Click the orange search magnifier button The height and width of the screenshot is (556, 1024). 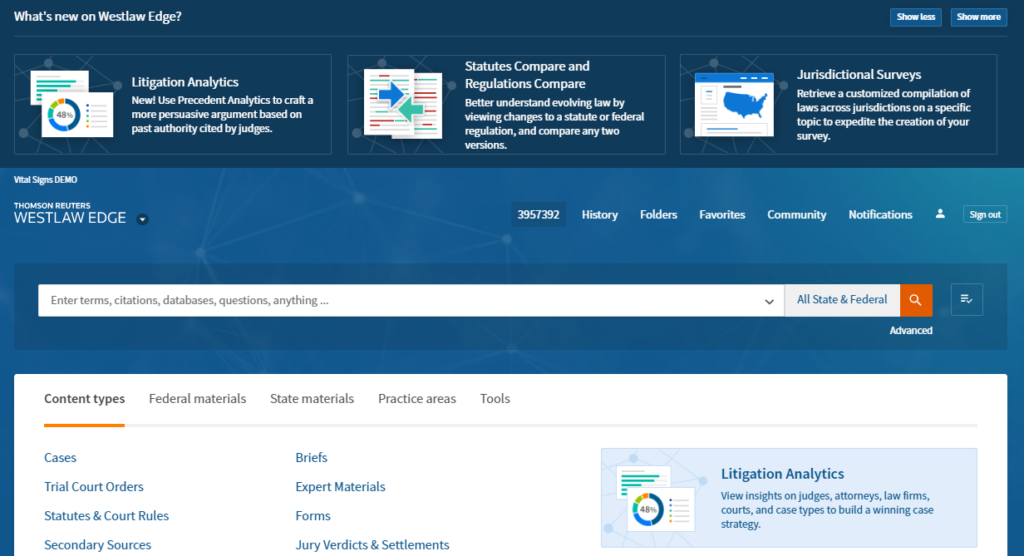coord(916,300)
